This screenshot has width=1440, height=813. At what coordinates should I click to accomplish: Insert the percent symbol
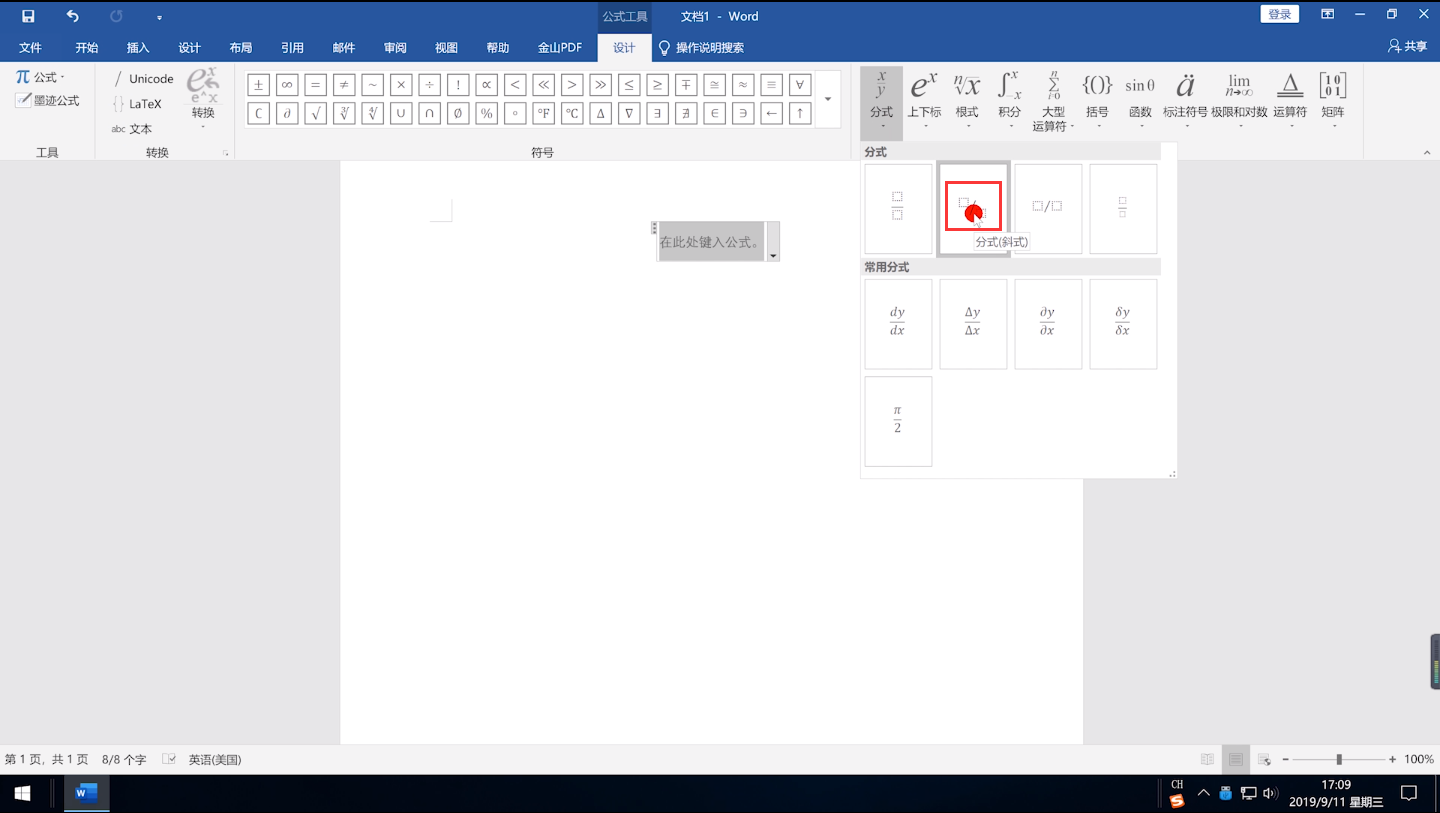click(486, 113)
